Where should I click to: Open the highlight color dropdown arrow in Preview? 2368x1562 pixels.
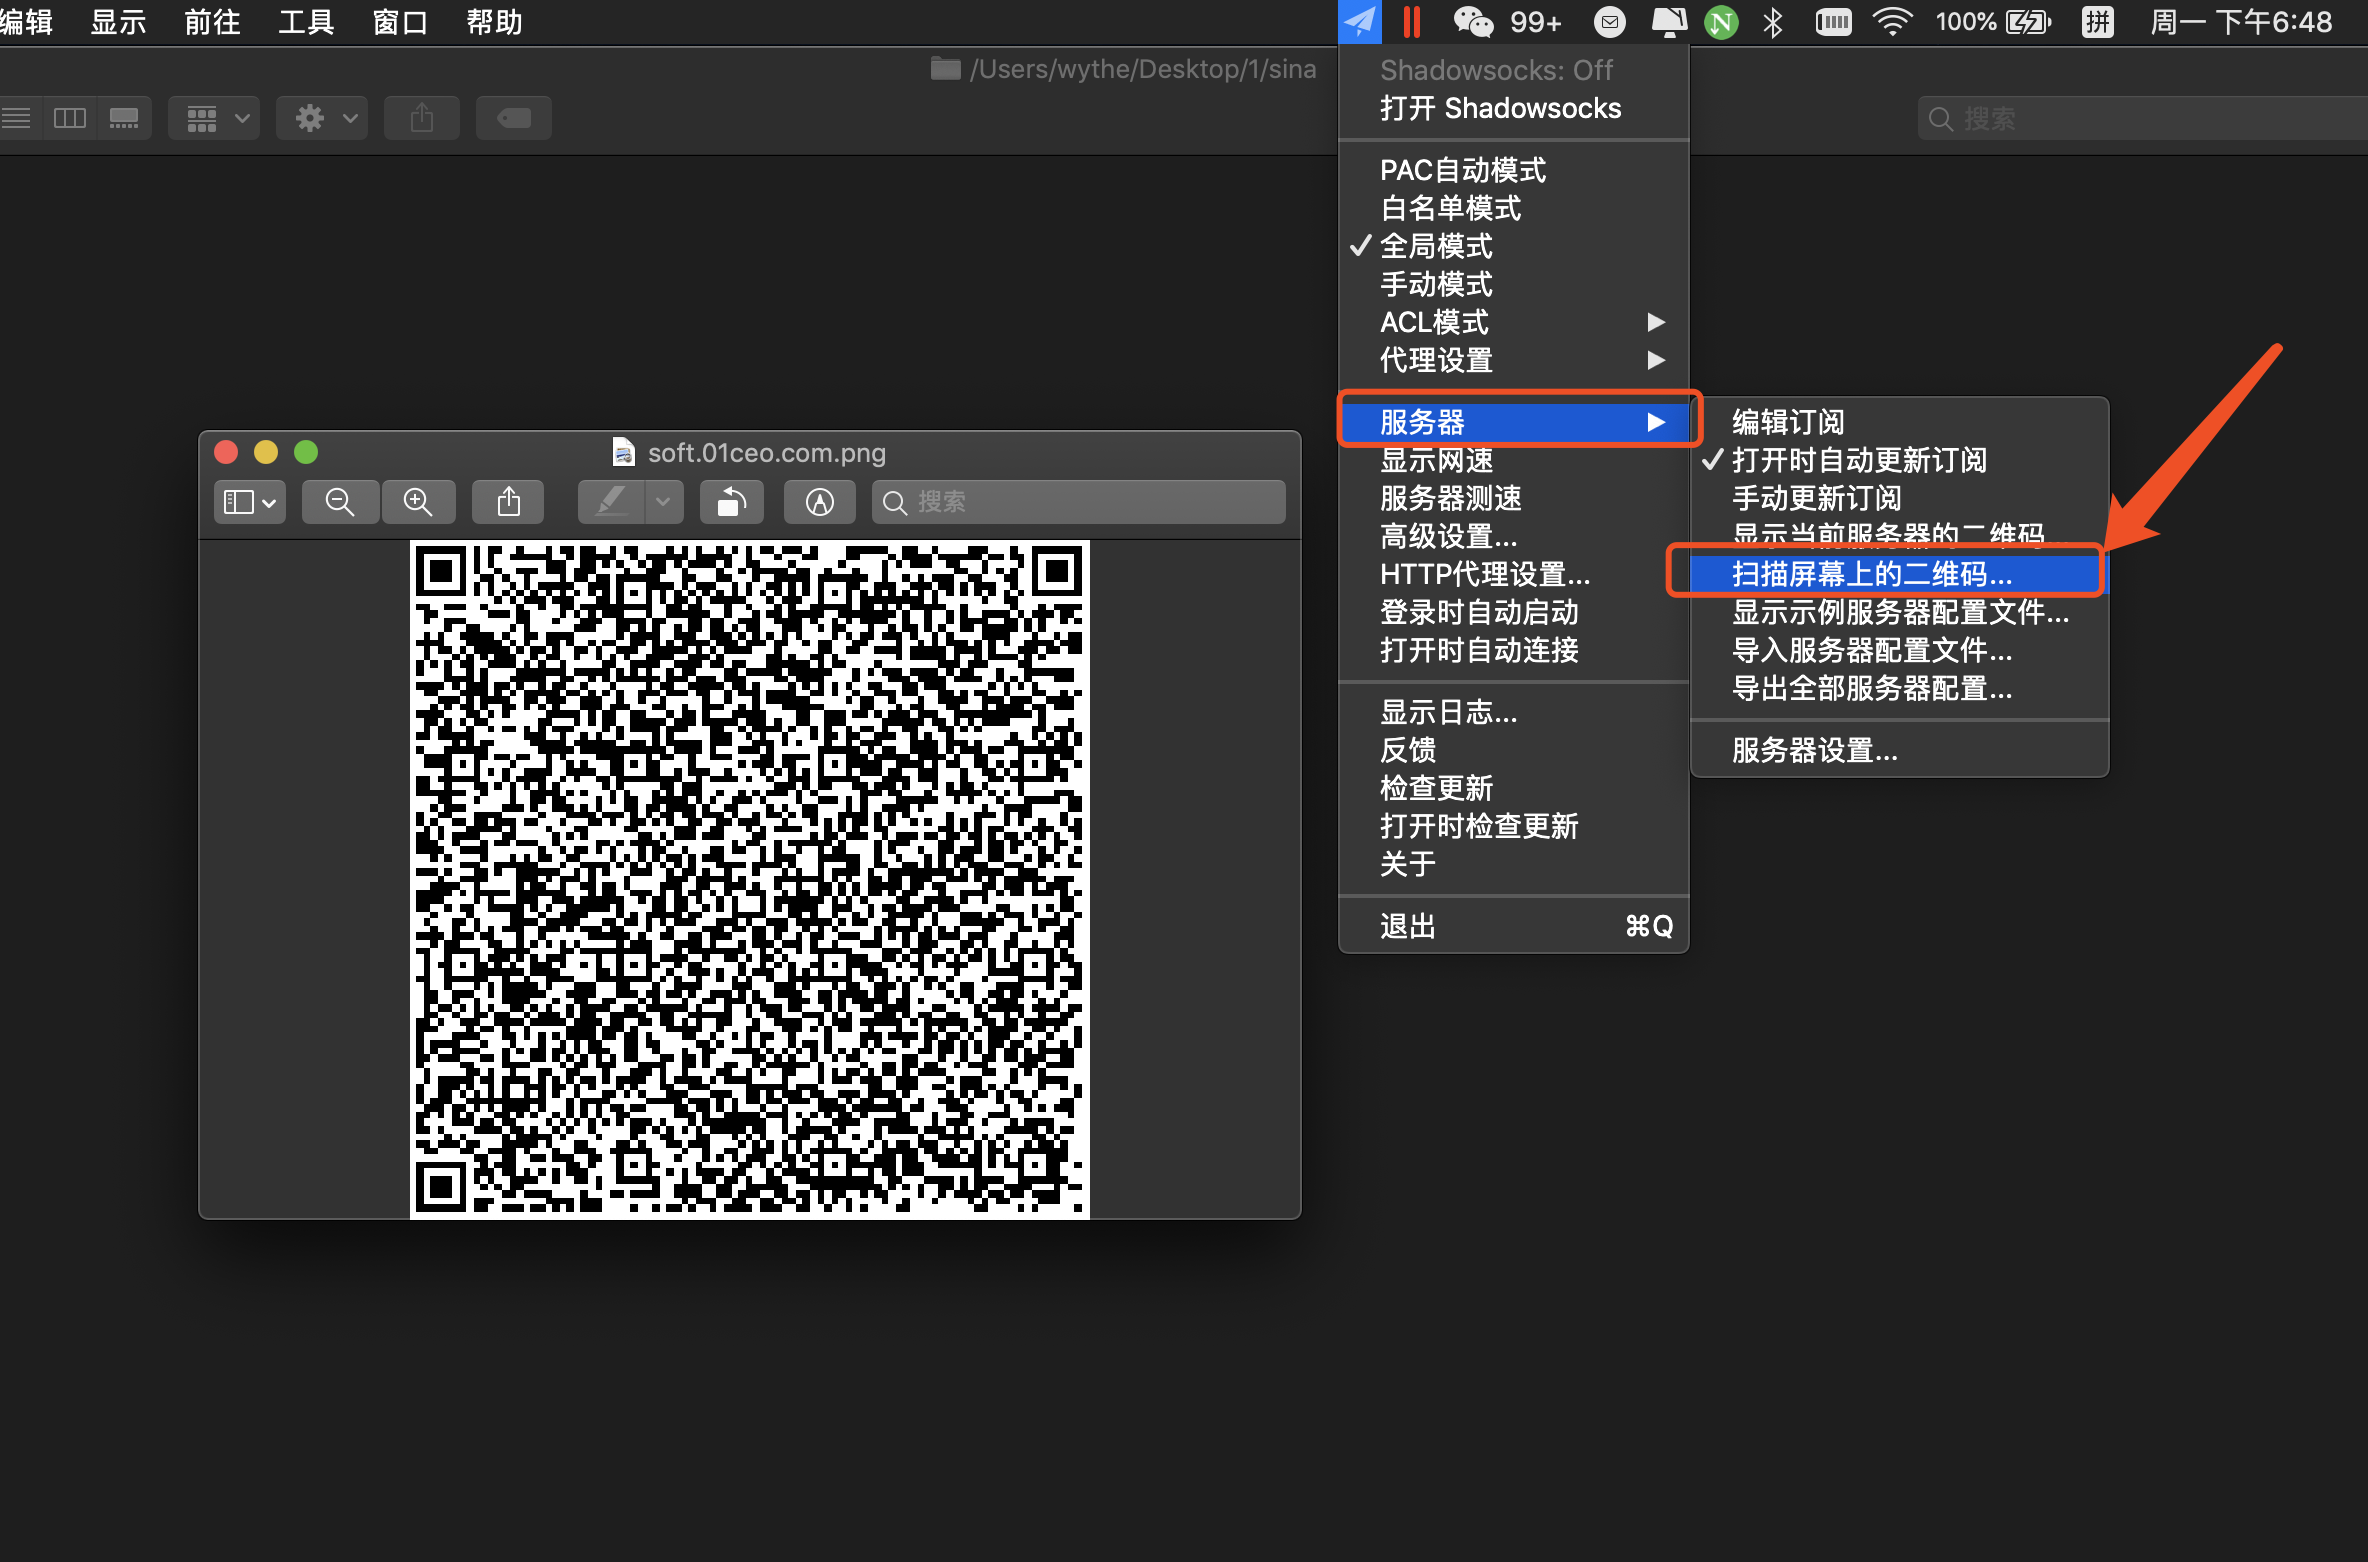[664, 502]
